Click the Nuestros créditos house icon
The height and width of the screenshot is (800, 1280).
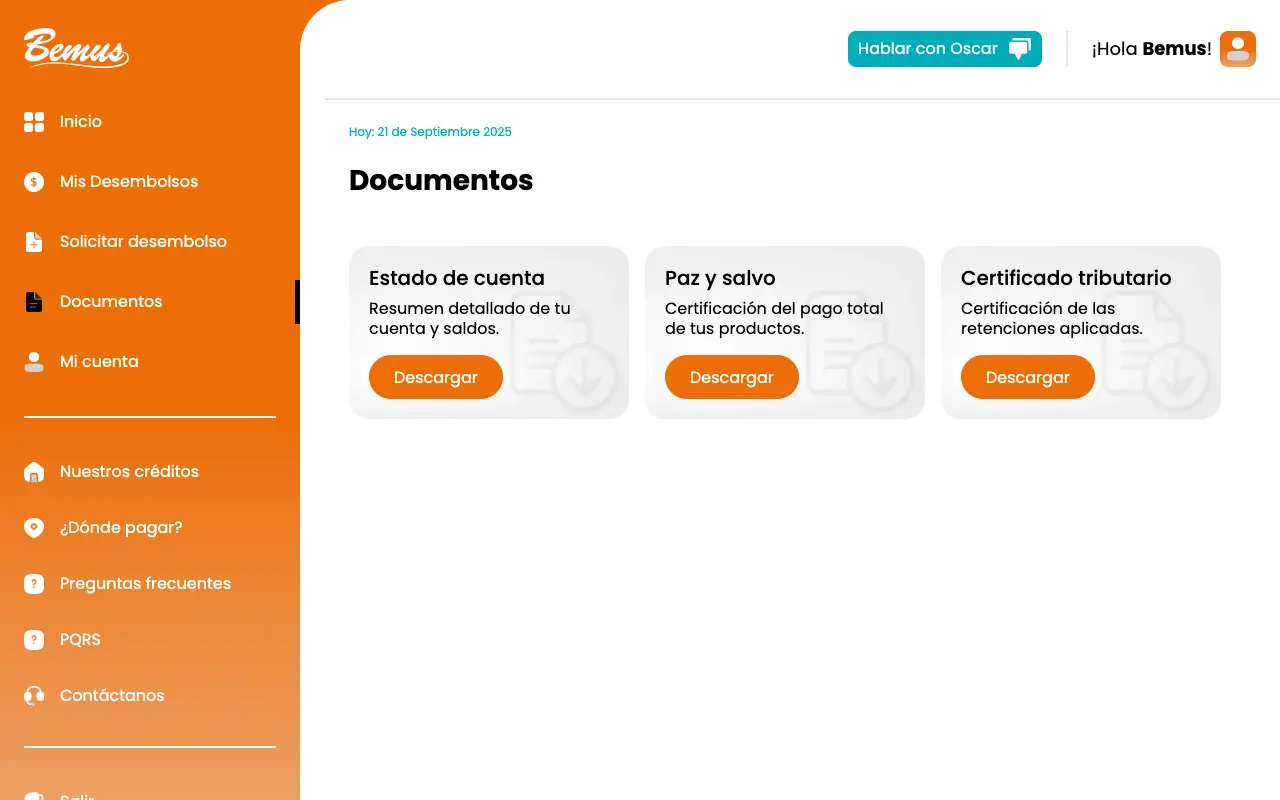(34, 472)
